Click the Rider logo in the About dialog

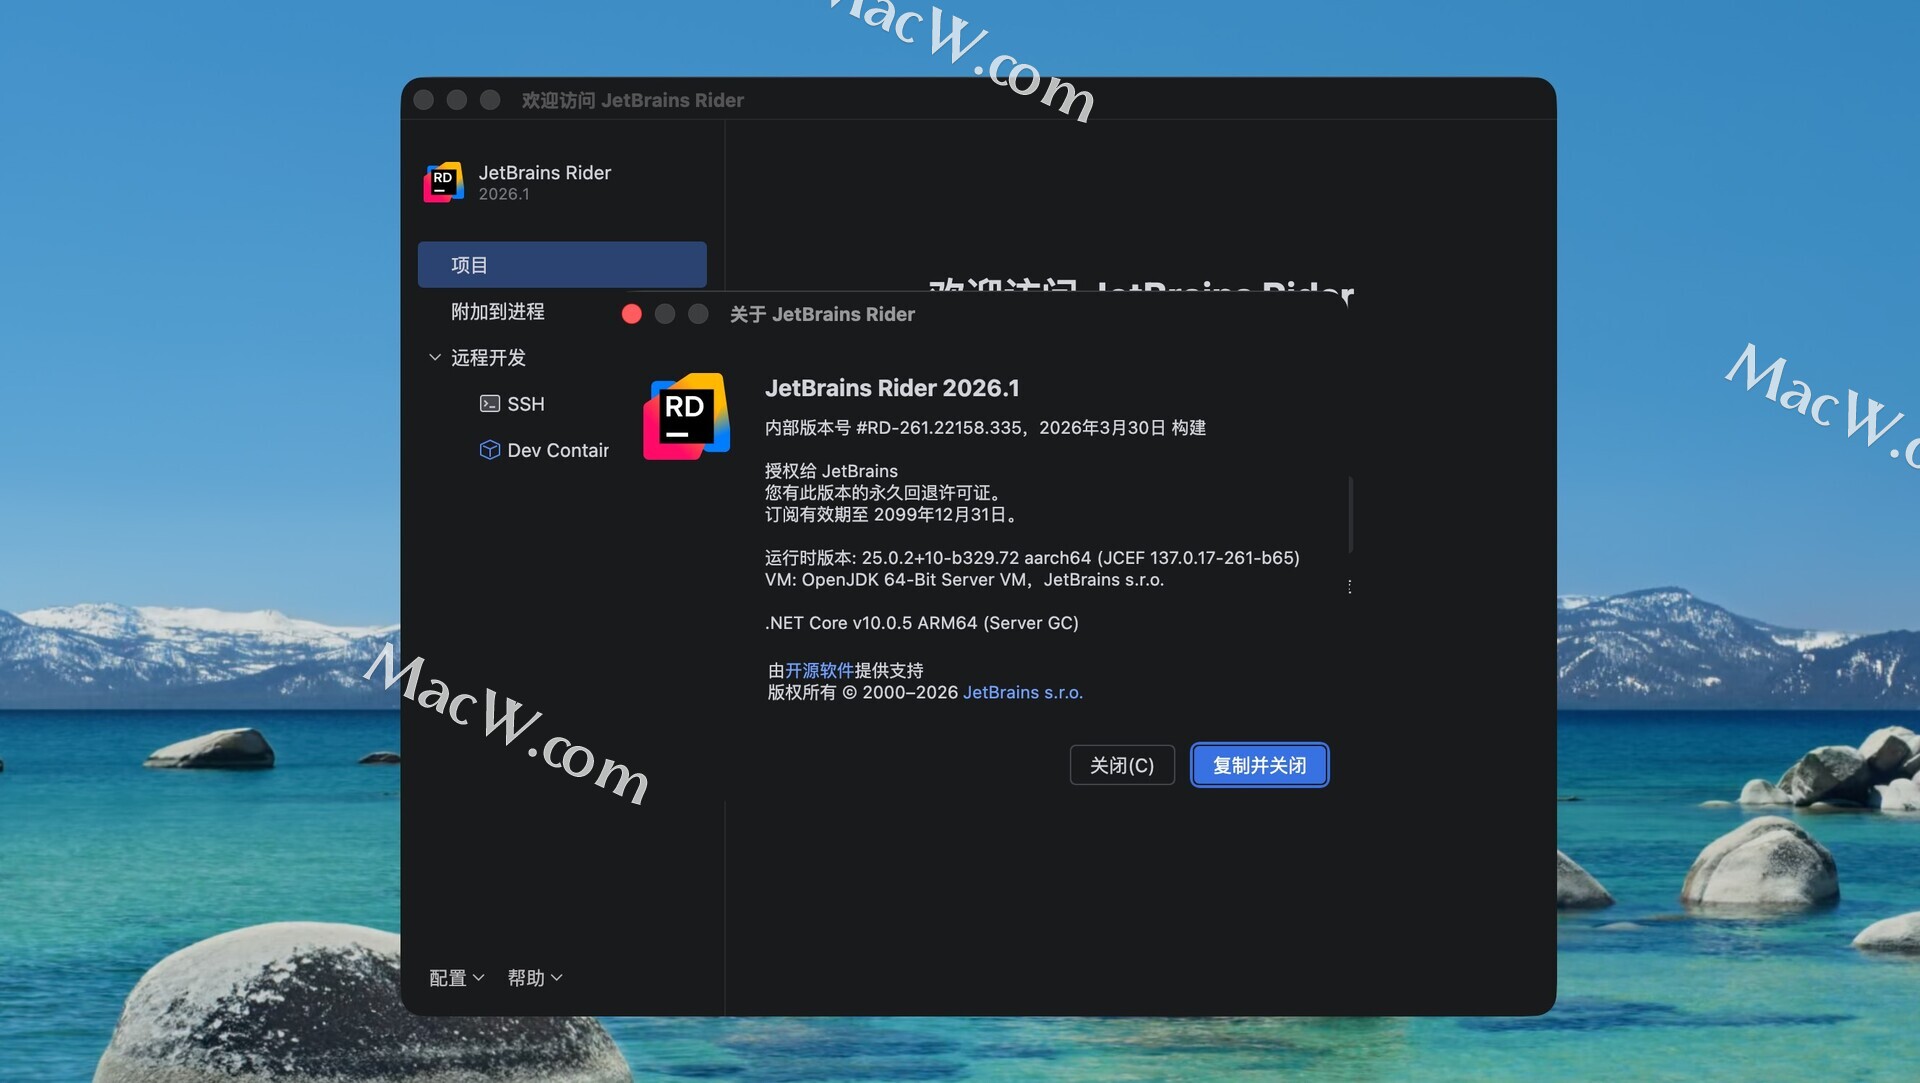click(686, 416)
